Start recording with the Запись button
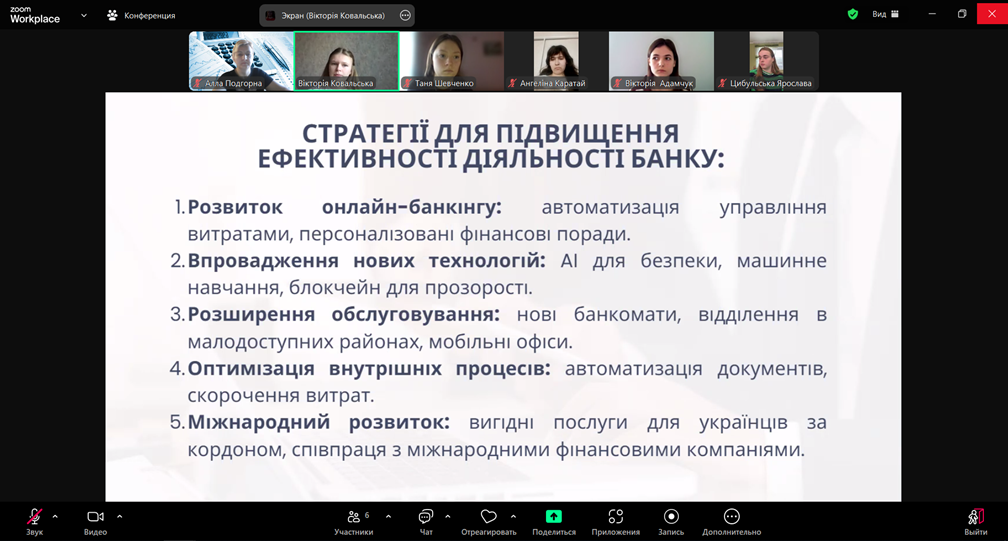This screenshot has height=541, width=1008. pyautogui.click(x=671, y=517)
